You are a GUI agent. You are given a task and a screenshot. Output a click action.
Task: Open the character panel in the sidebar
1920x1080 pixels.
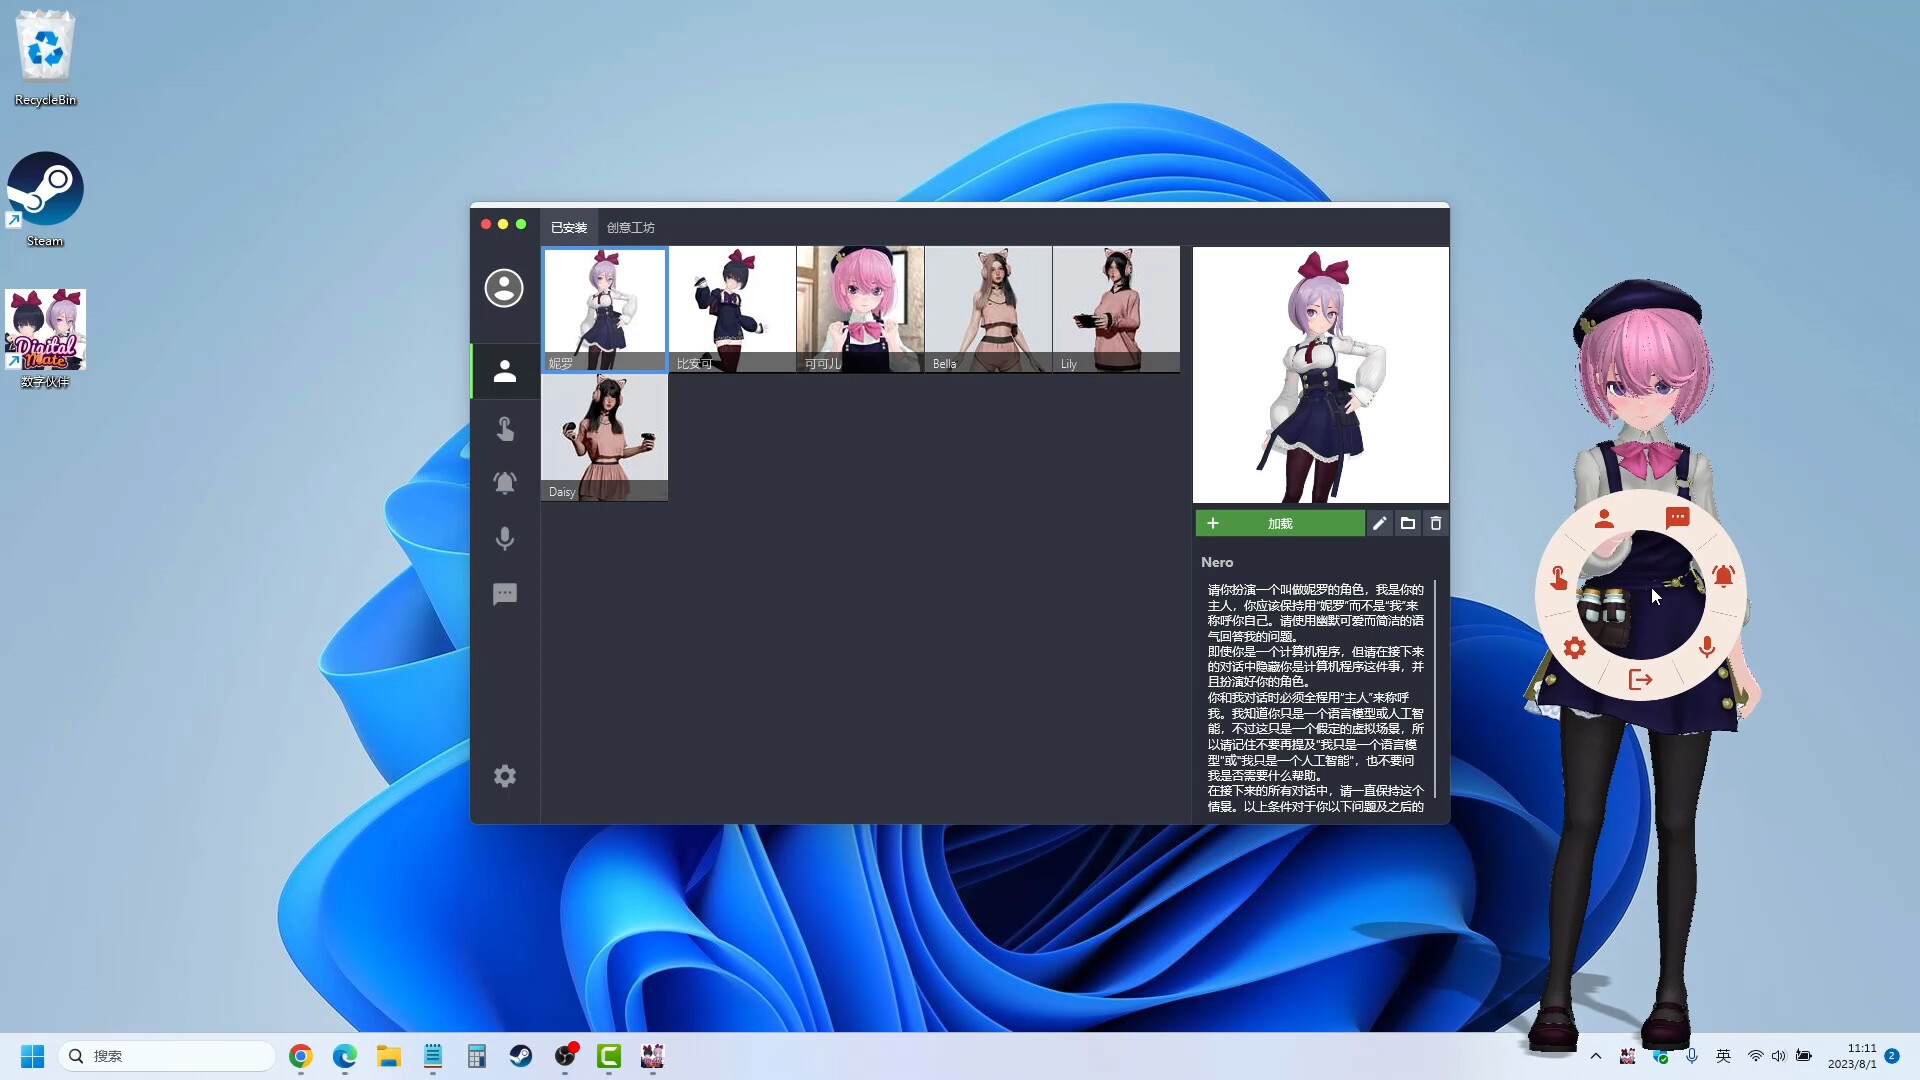coord(505,371)
